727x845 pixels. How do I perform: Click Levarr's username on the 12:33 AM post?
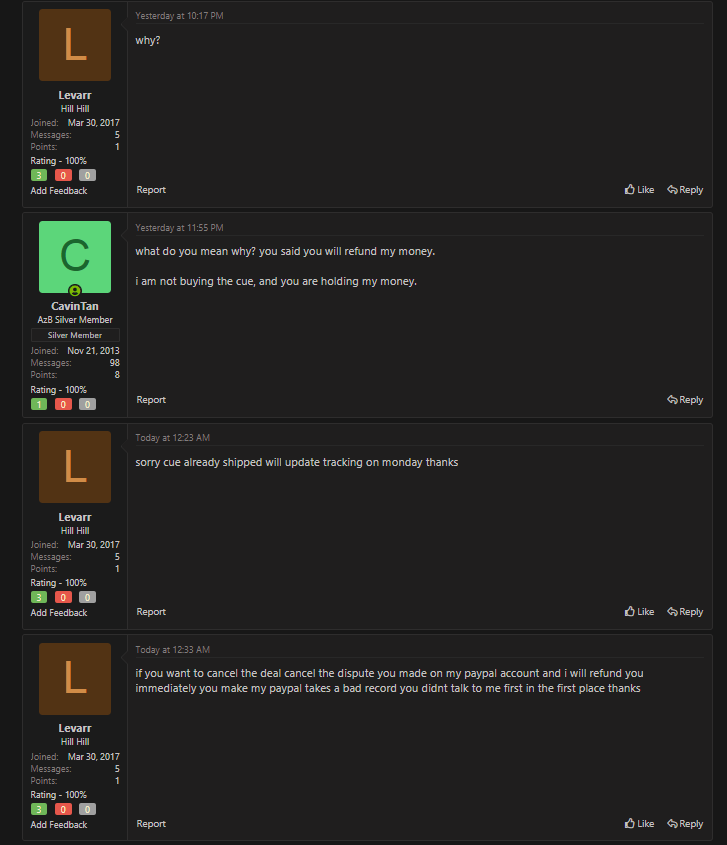click(75, 729)
